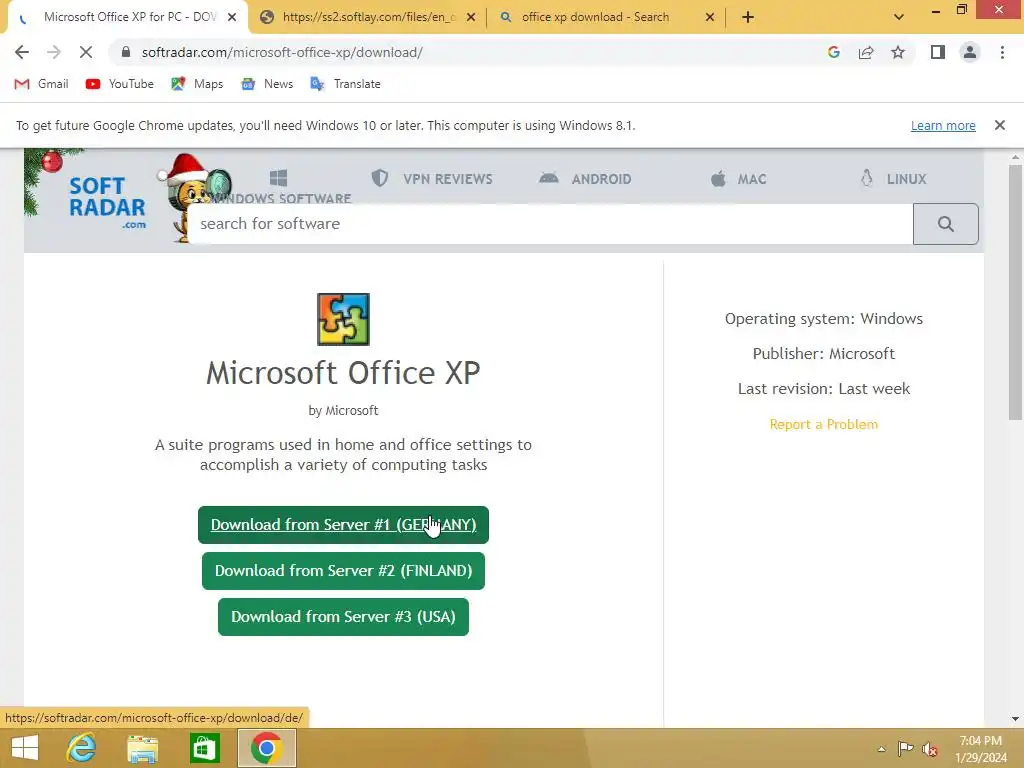Open the Chrome profile icon
1024x768 pixels.
click(970, 52)
